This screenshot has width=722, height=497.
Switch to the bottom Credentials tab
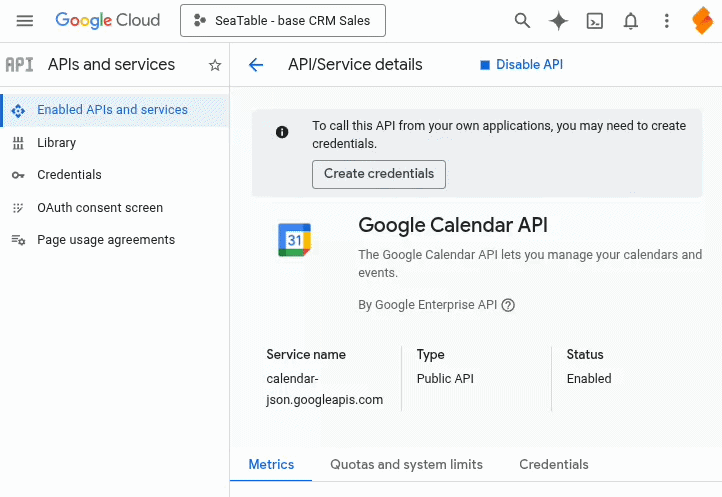(553, 464)
